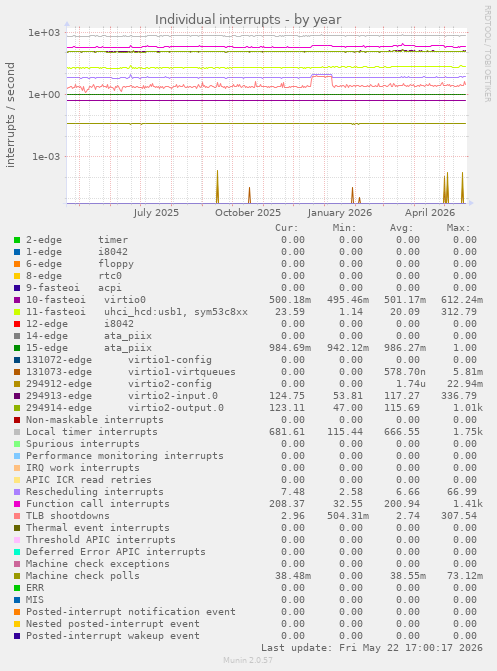
Task: Click the olive swatch for Machine check polls
Action: point(17,576)
